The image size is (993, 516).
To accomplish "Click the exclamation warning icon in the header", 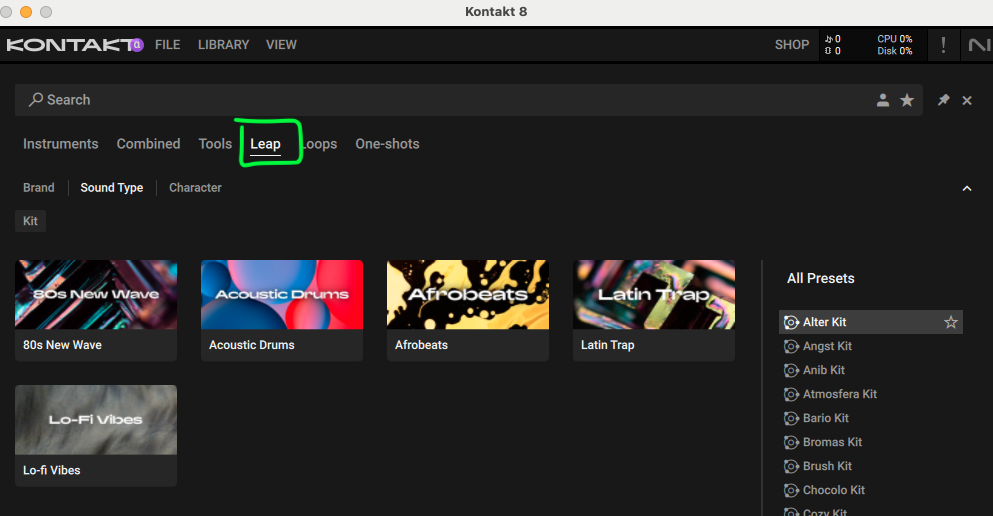I will coord(943,45).
